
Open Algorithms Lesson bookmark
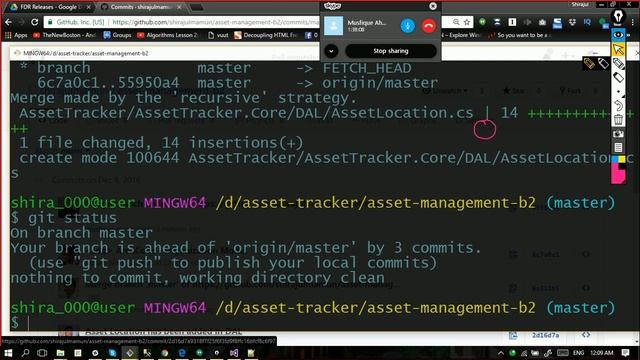168,36
